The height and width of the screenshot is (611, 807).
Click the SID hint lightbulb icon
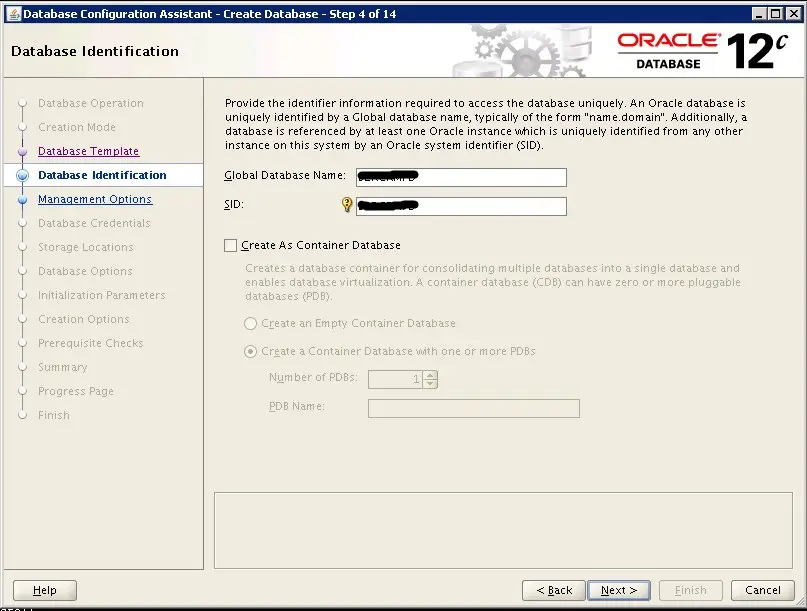pyautogui.click(x=347, y=205)
